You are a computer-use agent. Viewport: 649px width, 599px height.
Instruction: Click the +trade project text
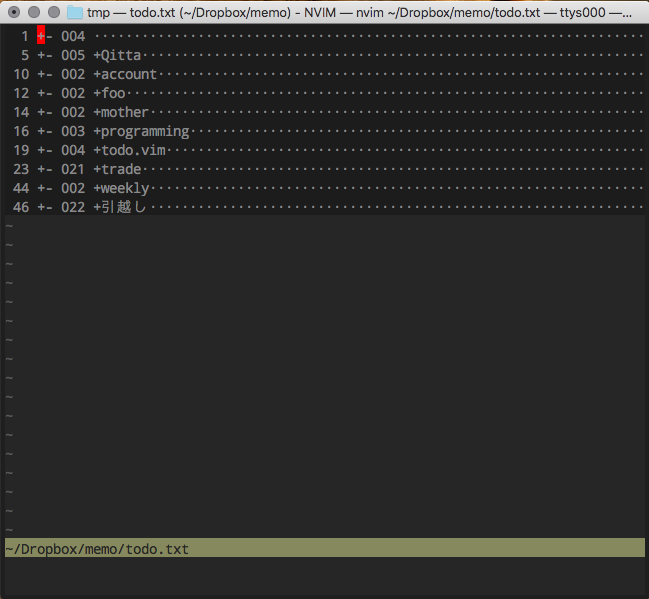tap(117, 170)
